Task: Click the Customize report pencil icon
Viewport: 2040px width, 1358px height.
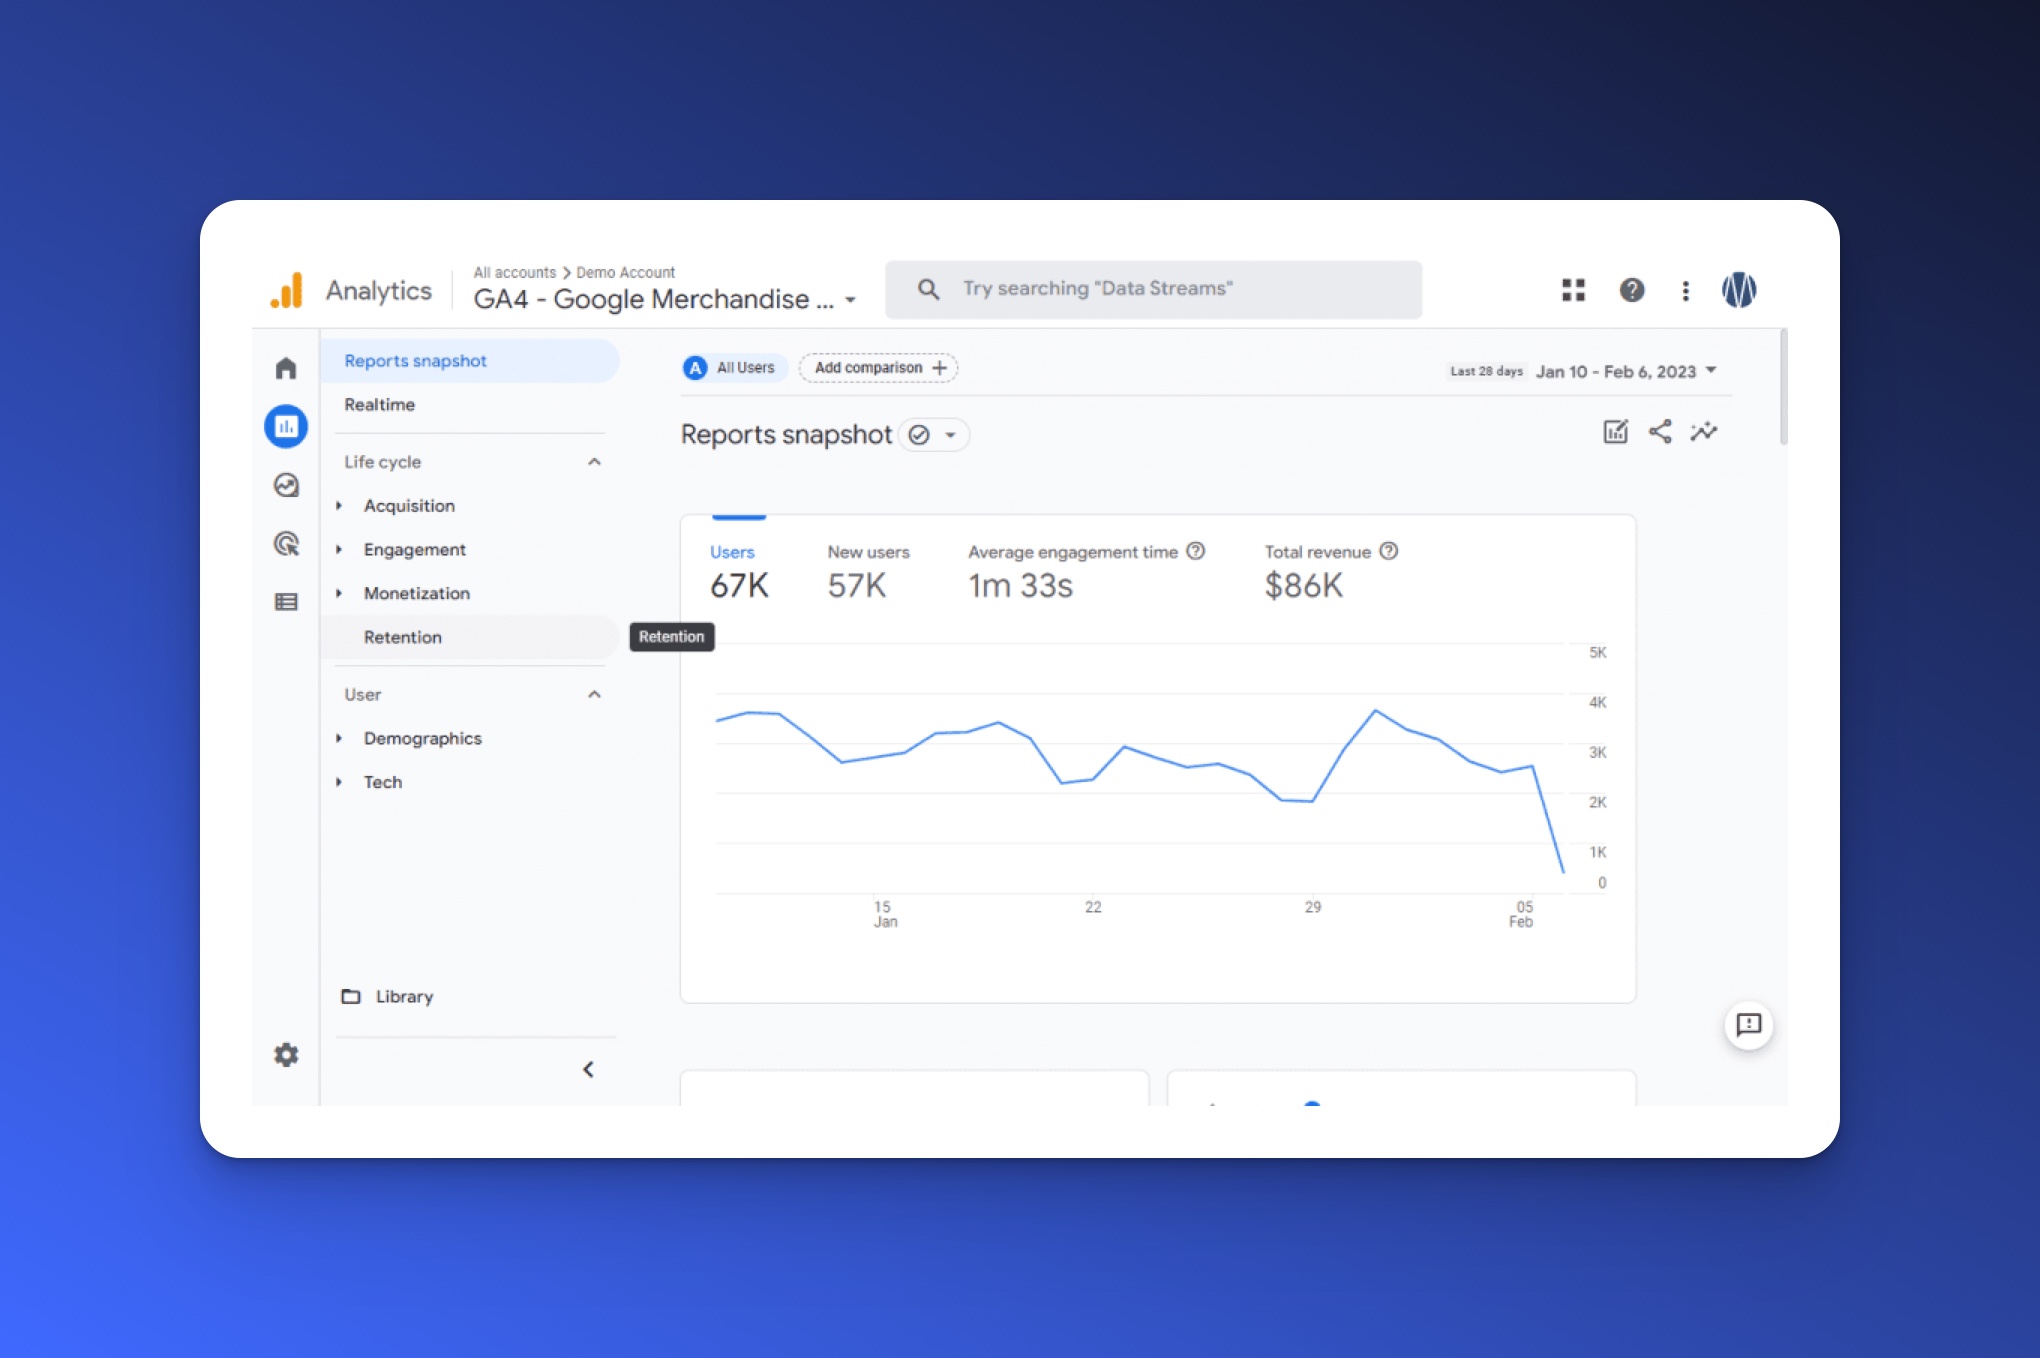Action: coord(1615,431)
